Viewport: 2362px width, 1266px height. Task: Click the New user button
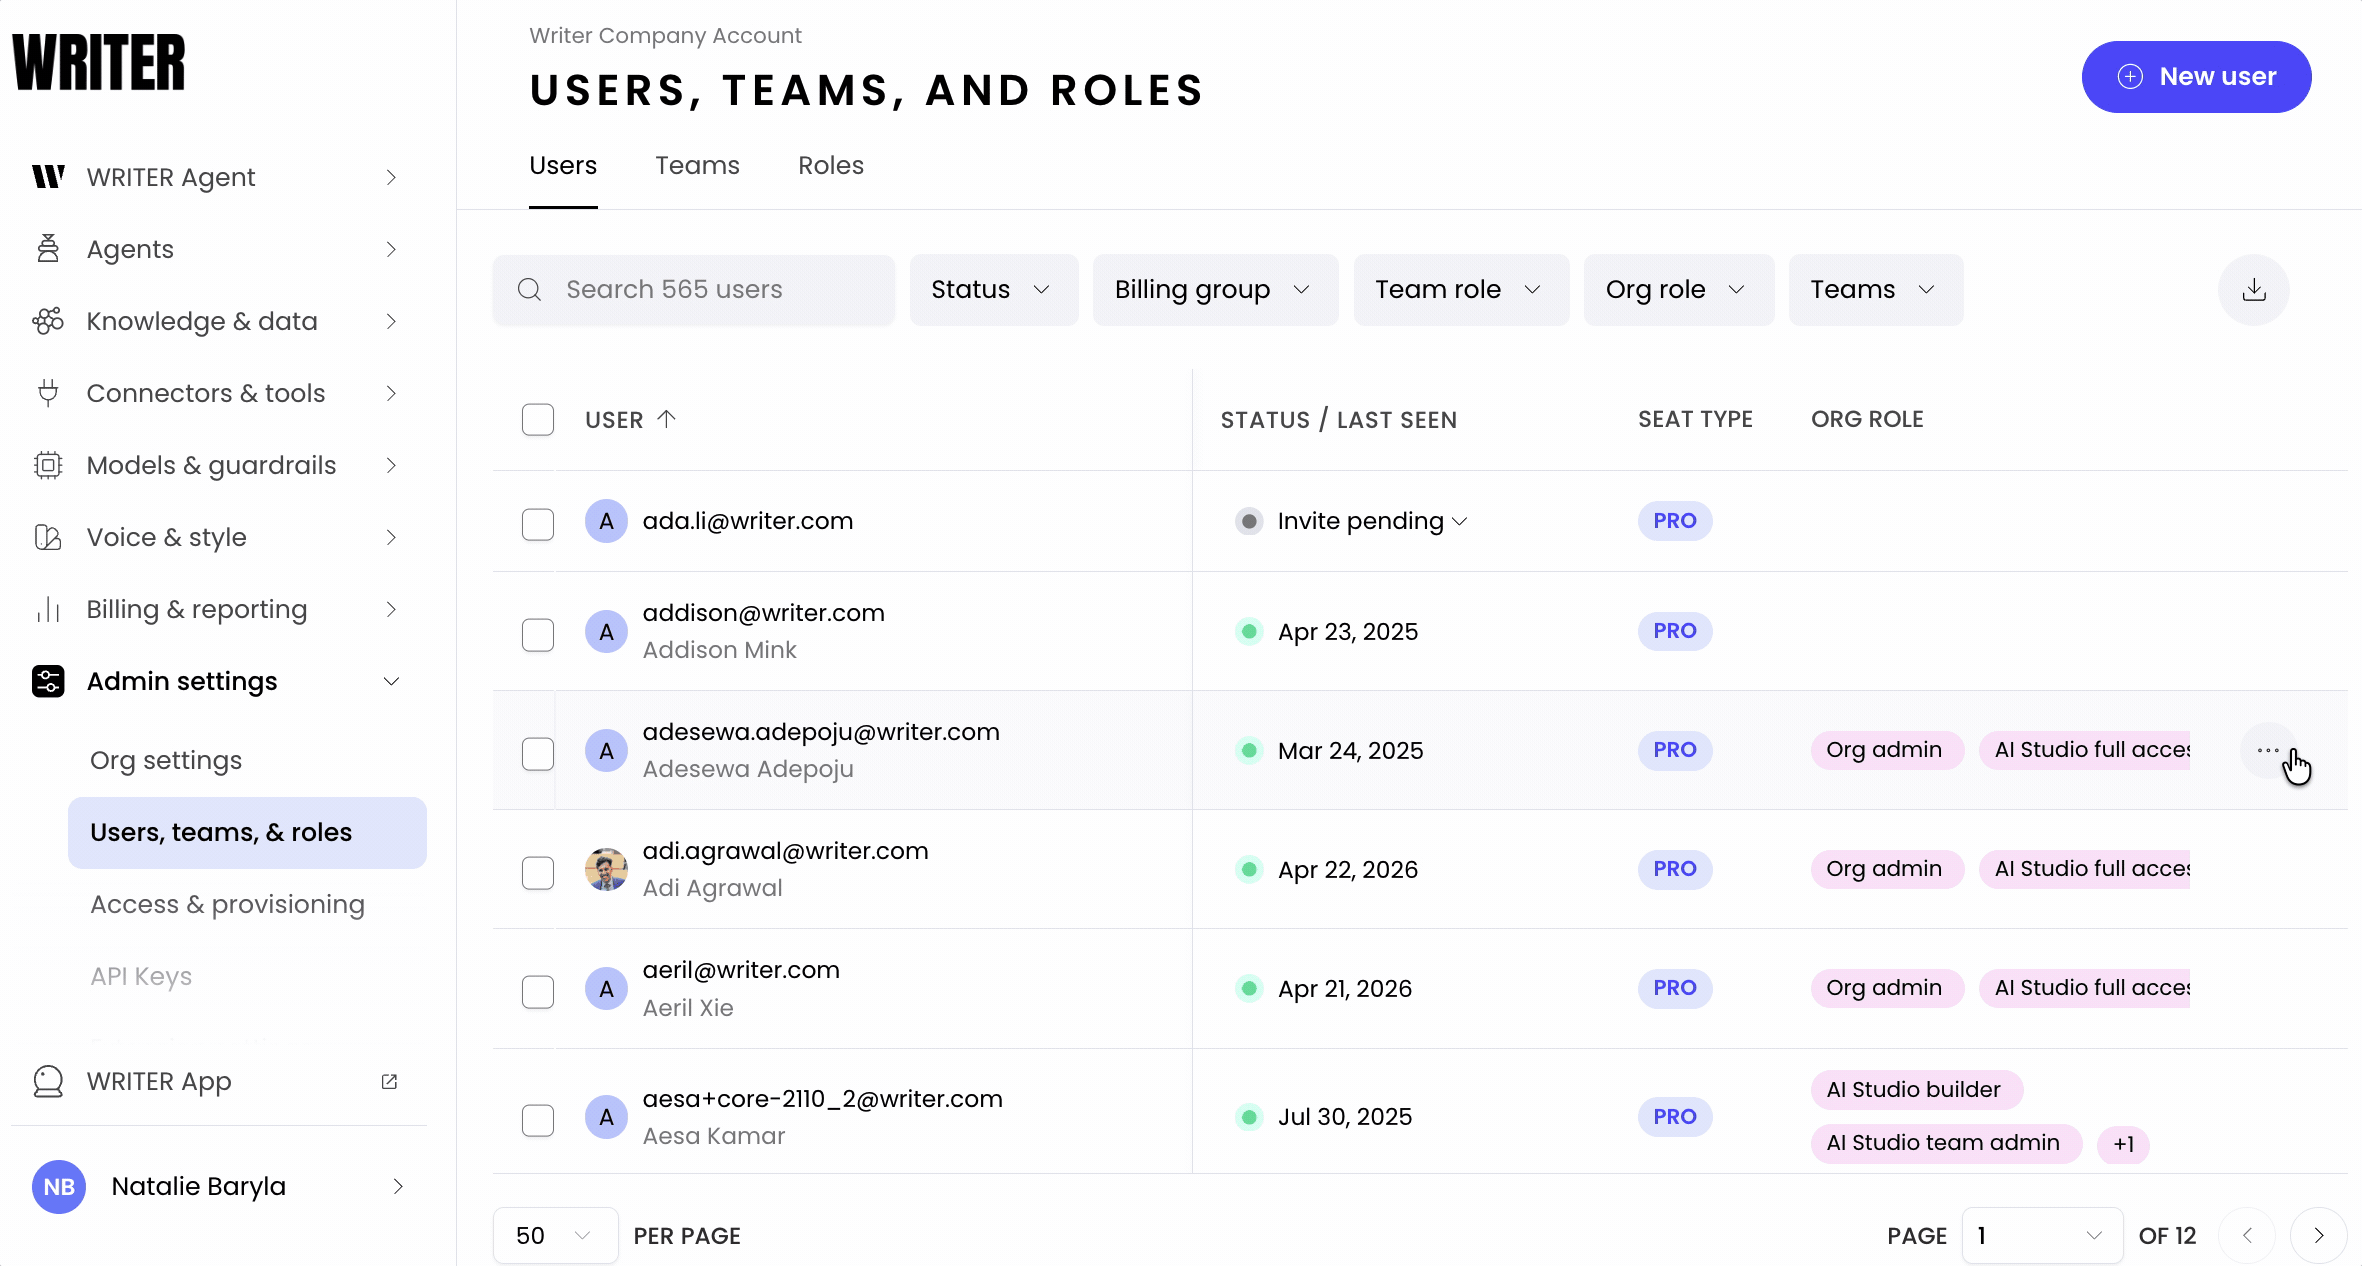coord(2196,77)
